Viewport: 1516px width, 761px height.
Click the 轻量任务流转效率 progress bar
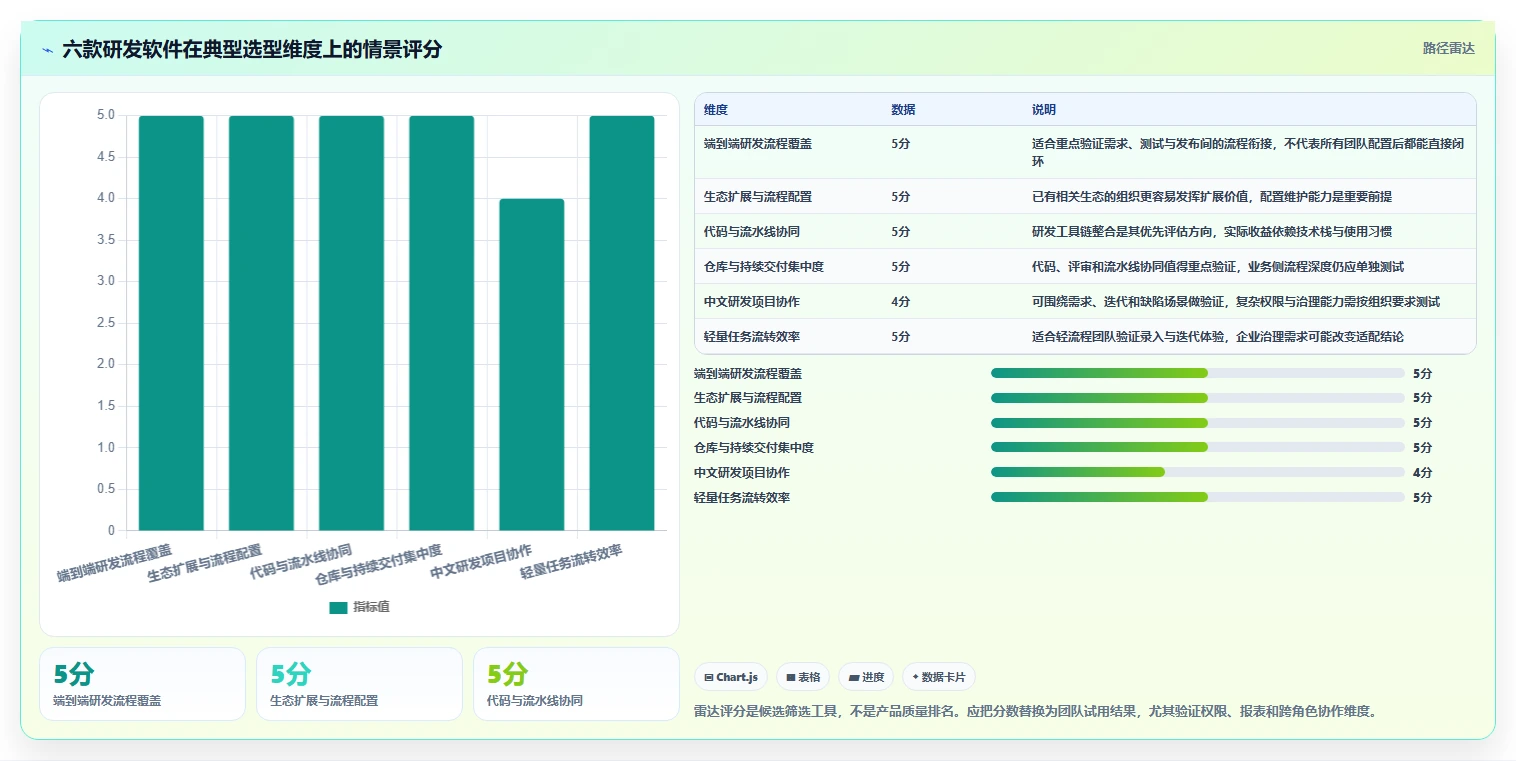pyautogui.click(x=1198, y=497)
